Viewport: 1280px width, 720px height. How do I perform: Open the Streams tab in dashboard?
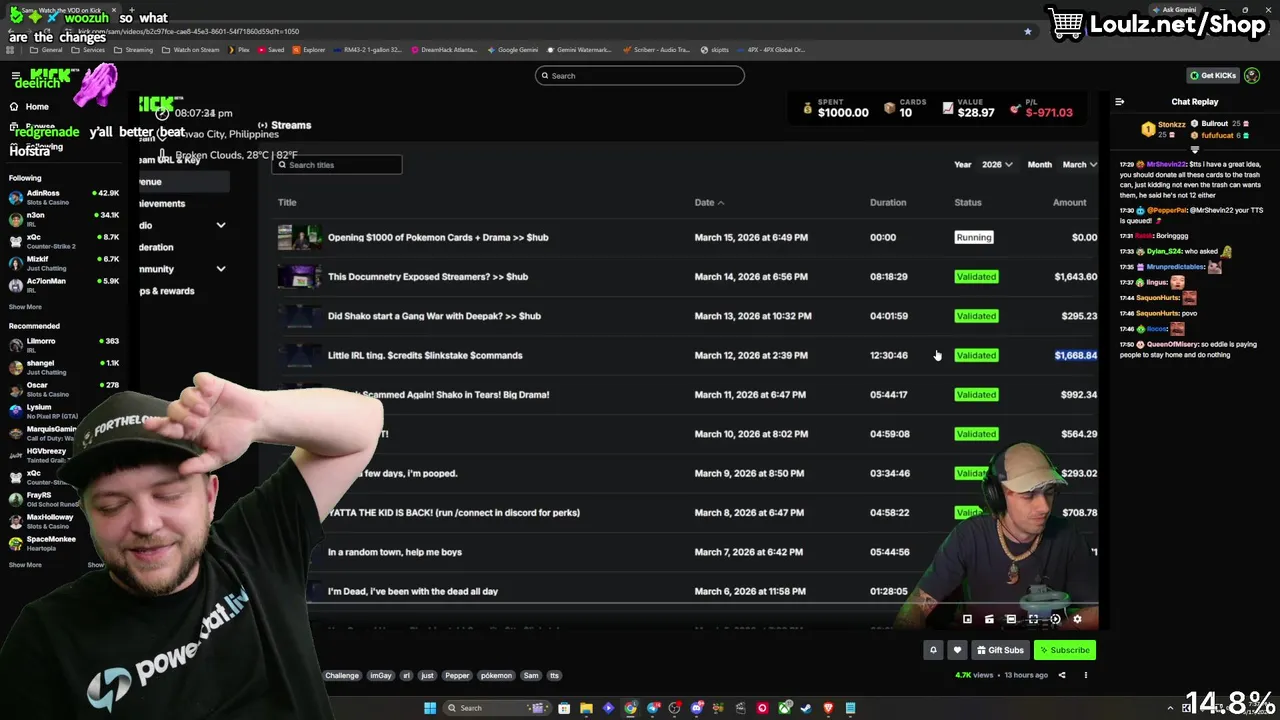coord(285,125)
